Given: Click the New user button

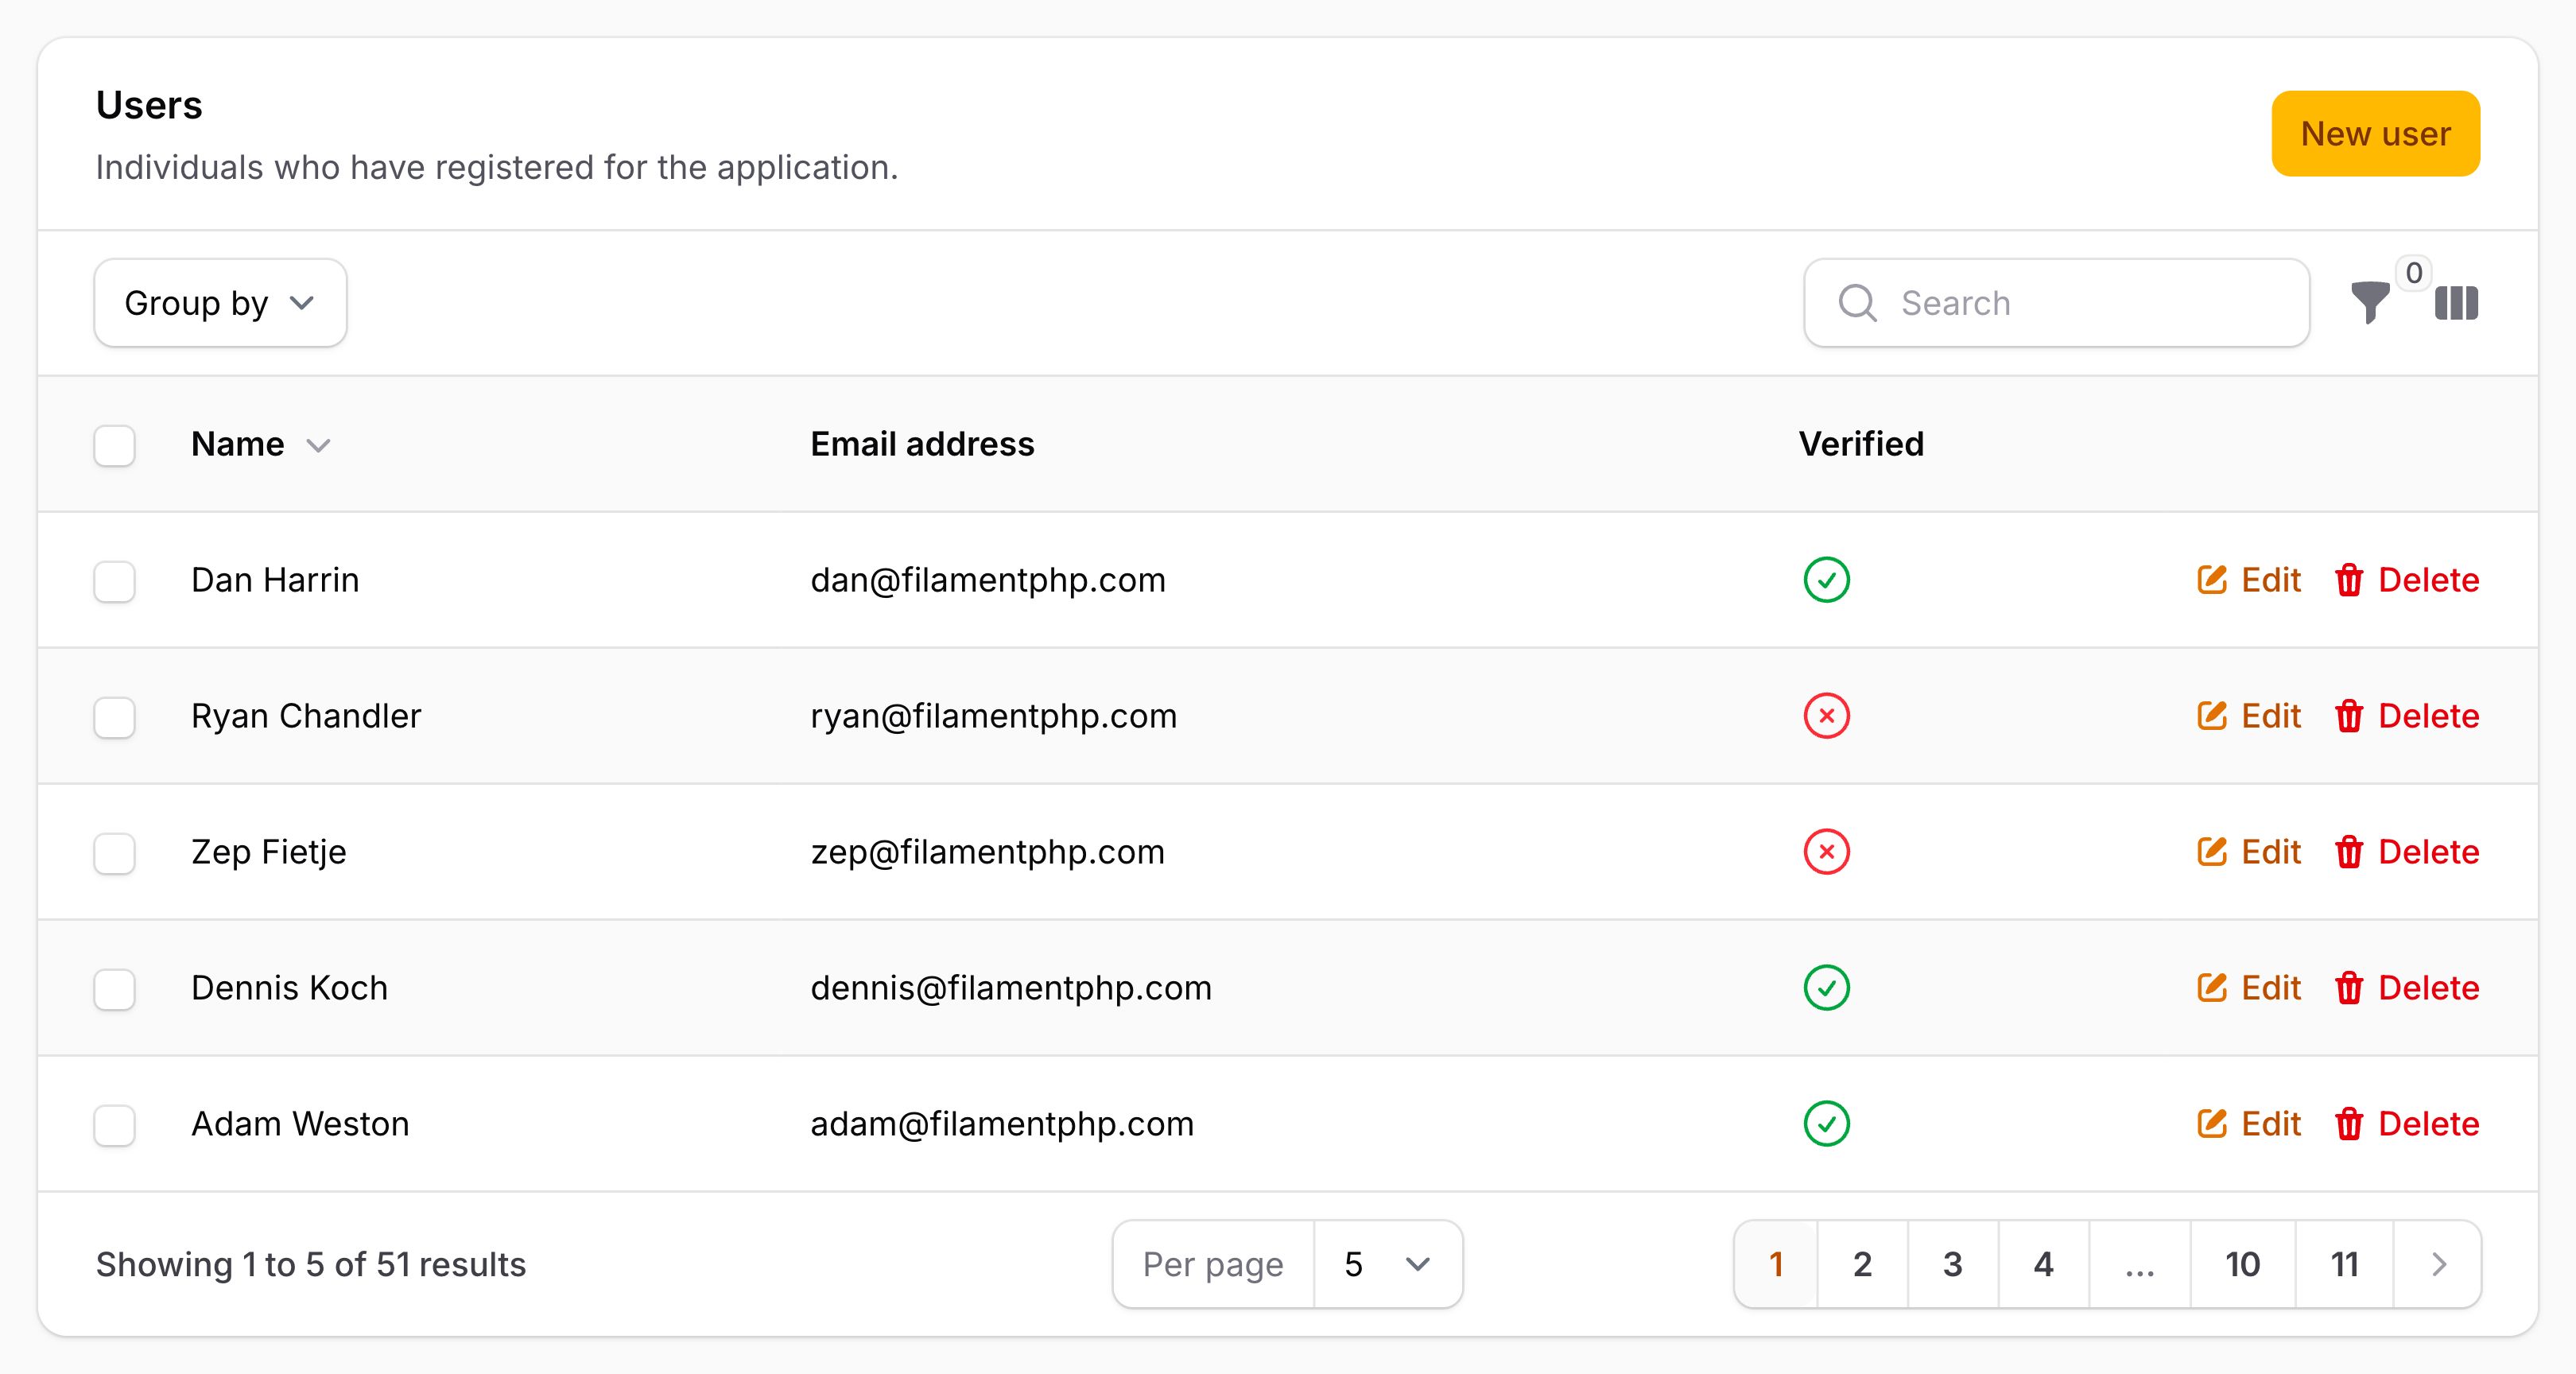Looking at the screenshot, I should 2375,134.
